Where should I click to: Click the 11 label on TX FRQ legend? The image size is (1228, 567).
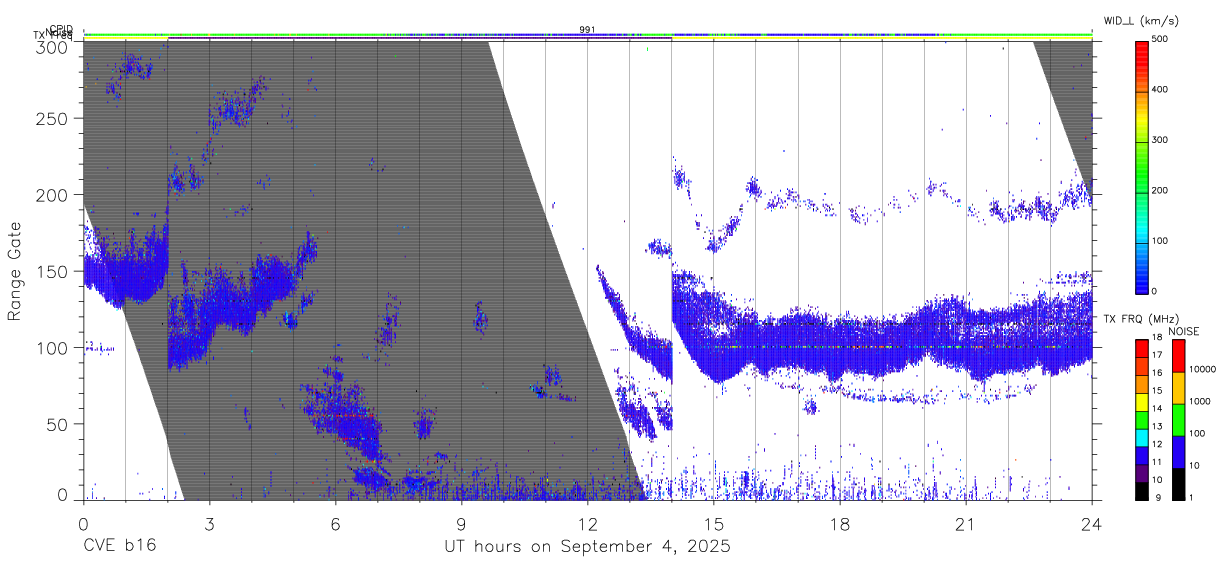1157,462
